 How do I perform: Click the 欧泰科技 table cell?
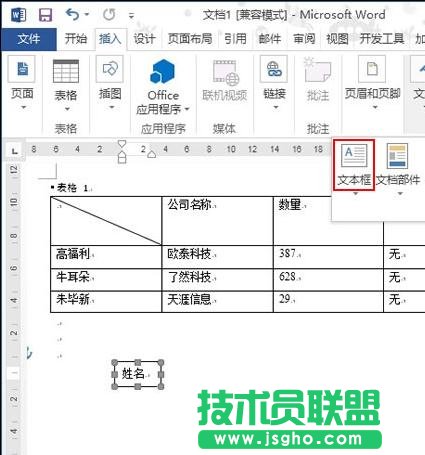coord(217,257)
